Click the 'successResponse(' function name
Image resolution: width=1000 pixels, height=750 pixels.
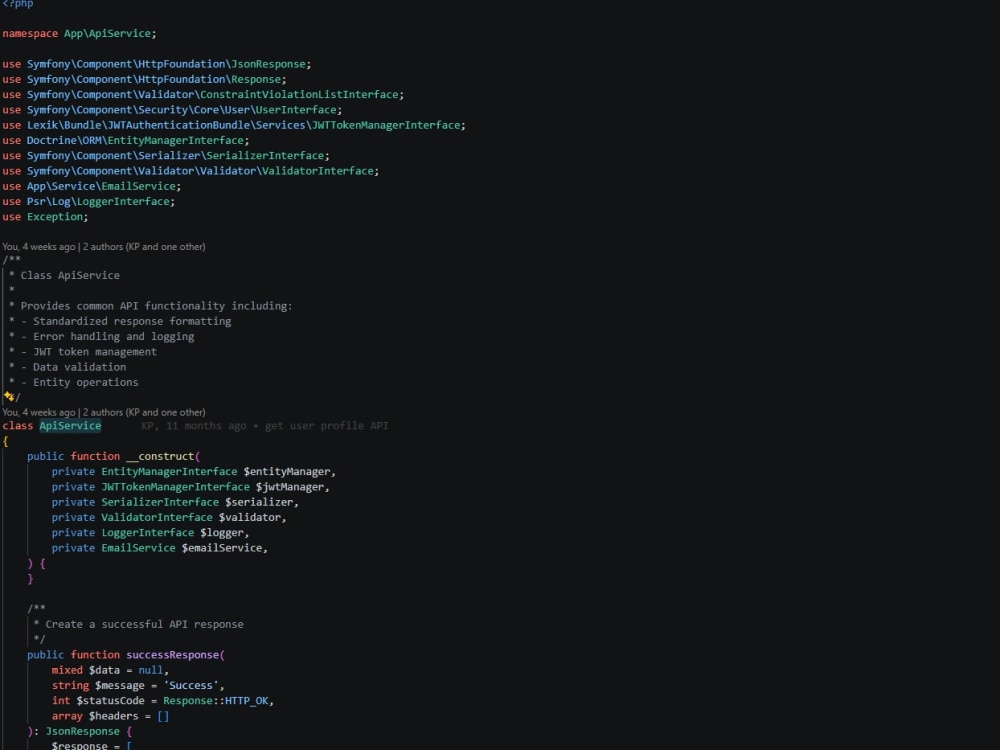(x=175, y=655)
